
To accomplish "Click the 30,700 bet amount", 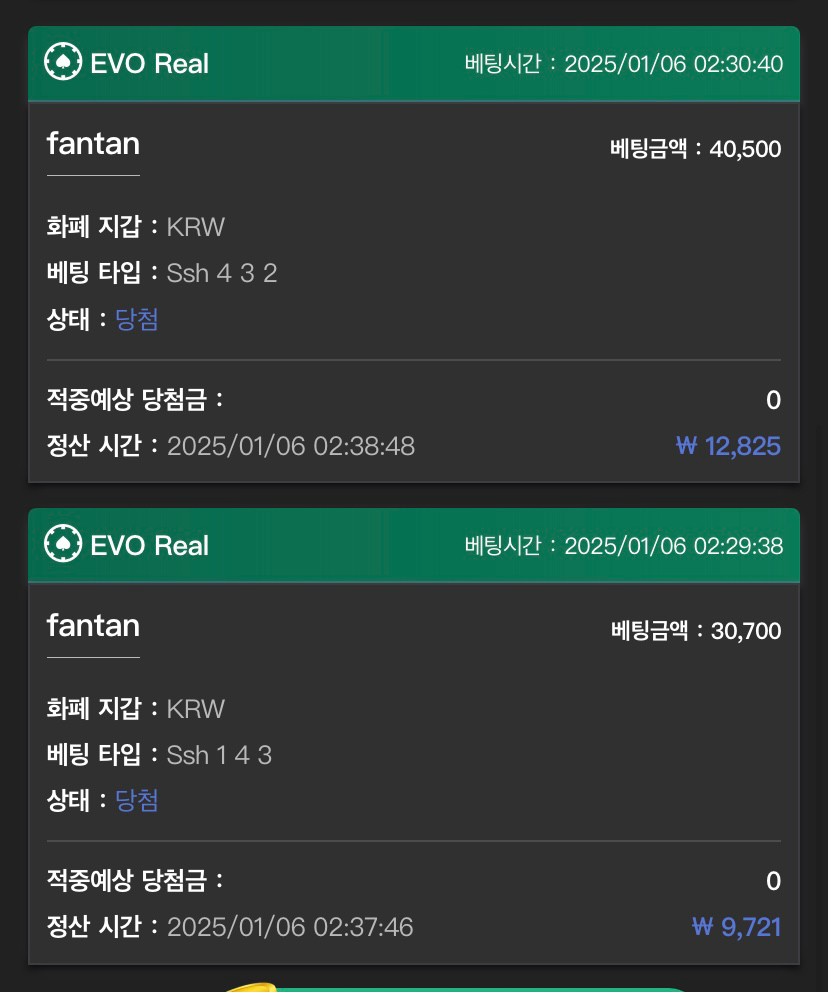I will pyautogui.click(x=745, y=631).
